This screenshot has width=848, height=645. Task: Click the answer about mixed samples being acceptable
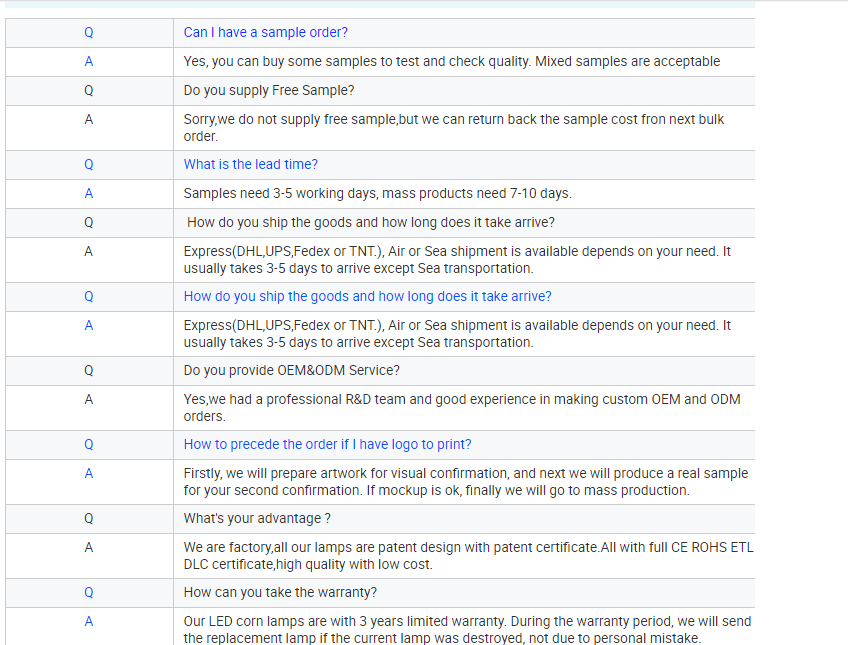(x=452, y=62)
